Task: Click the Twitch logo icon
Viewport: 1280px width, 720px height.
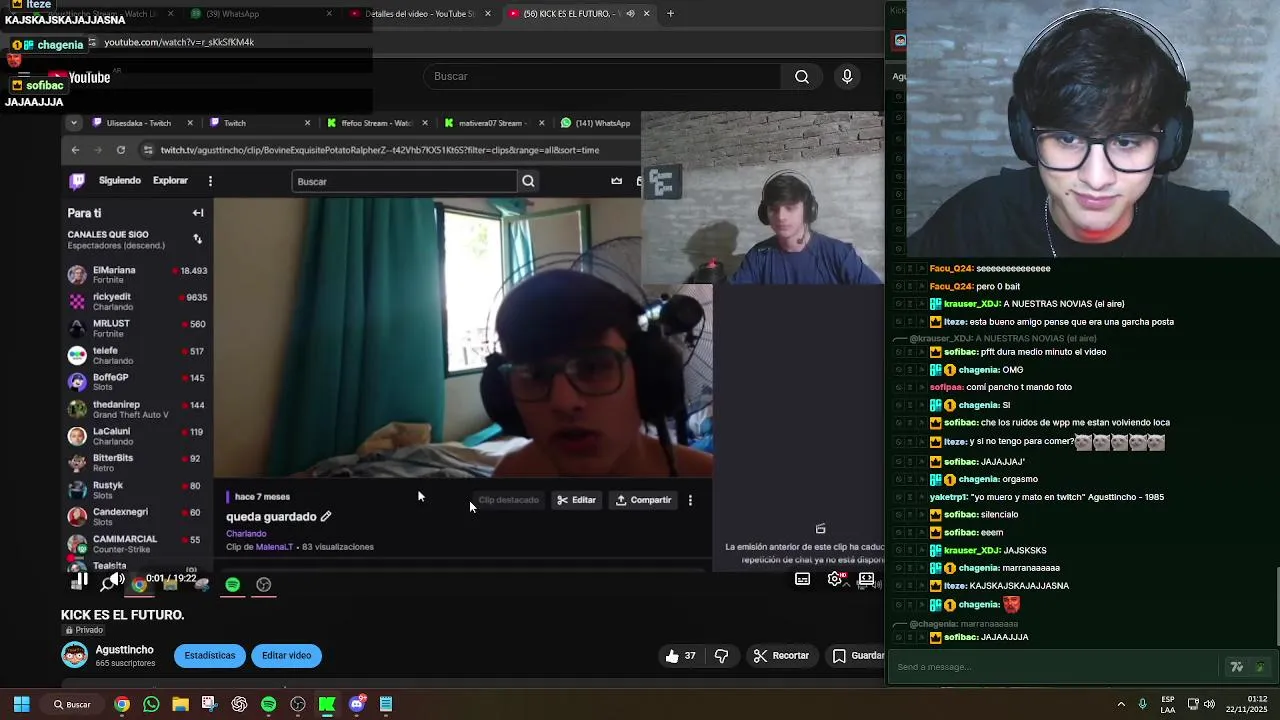Action: pos(77,181)
